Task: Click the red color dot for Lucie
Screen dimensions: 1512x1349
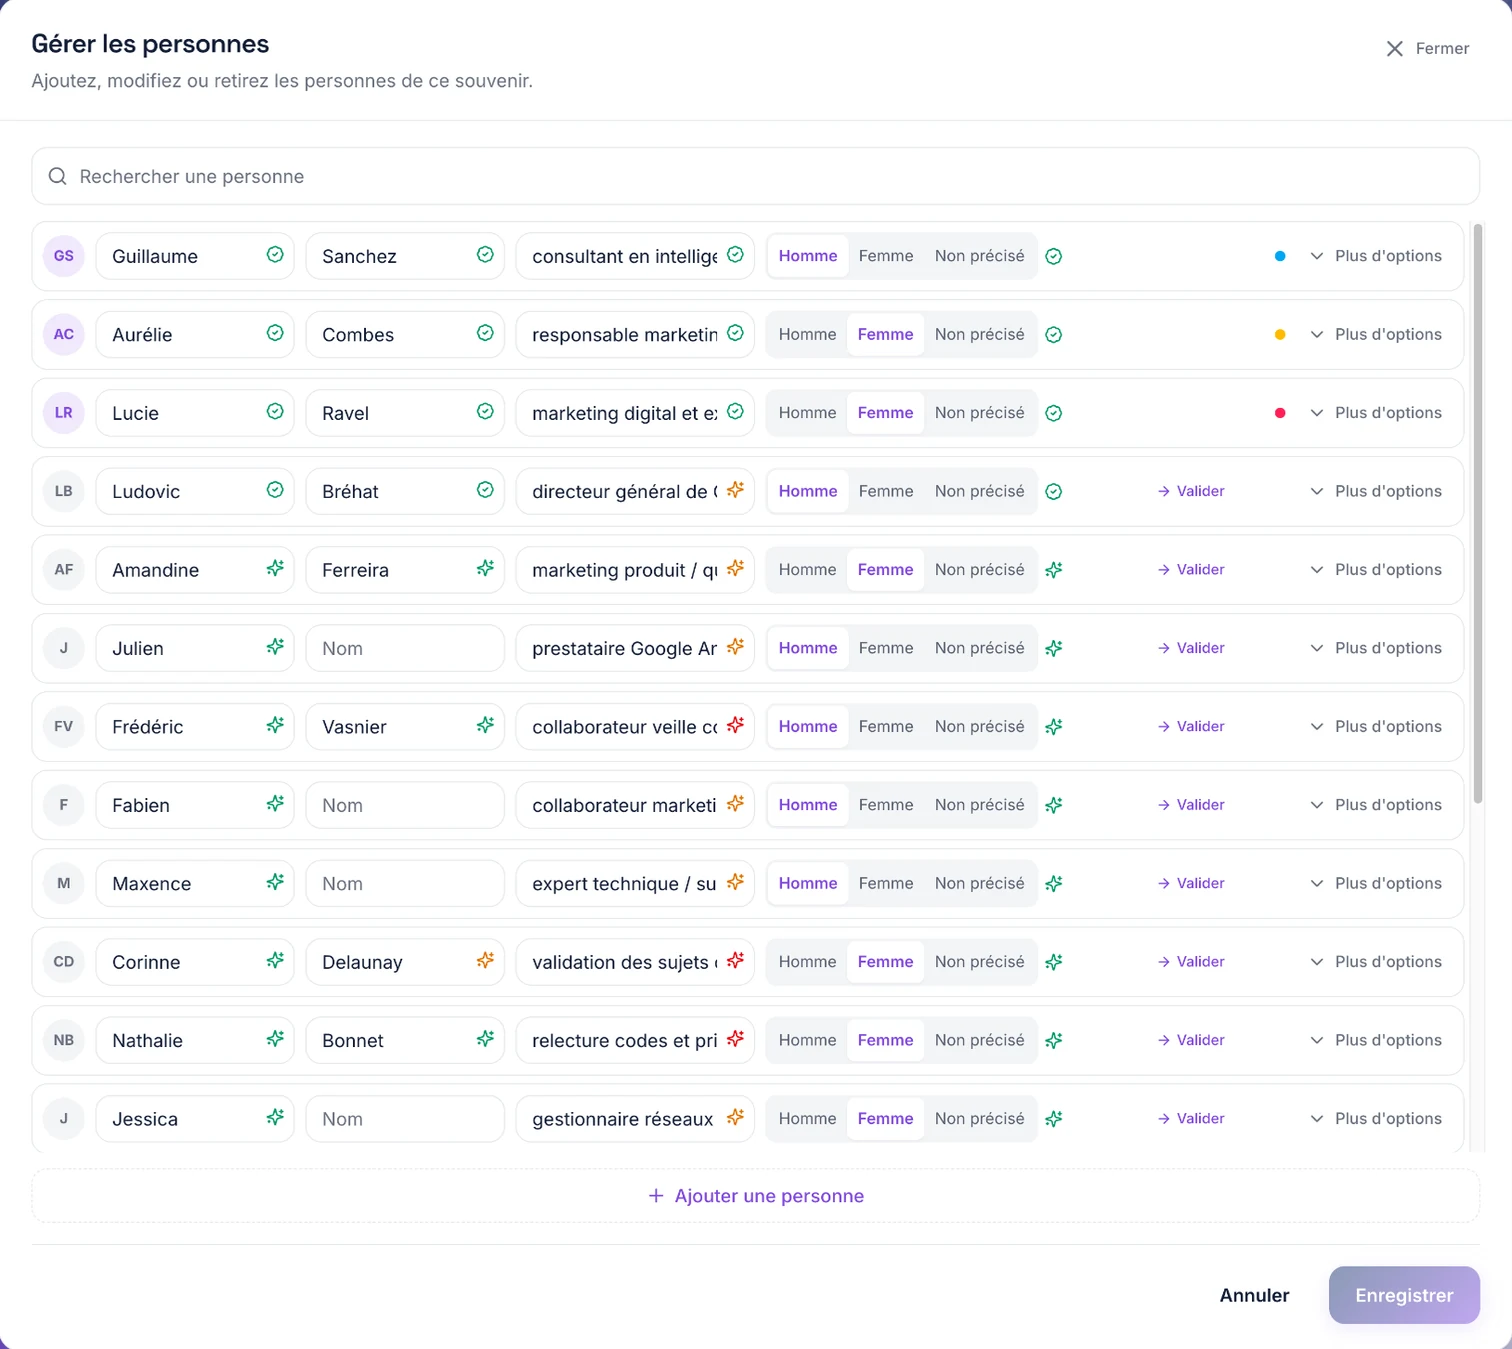Action: pyautogui.click(x=1280, y=413)
